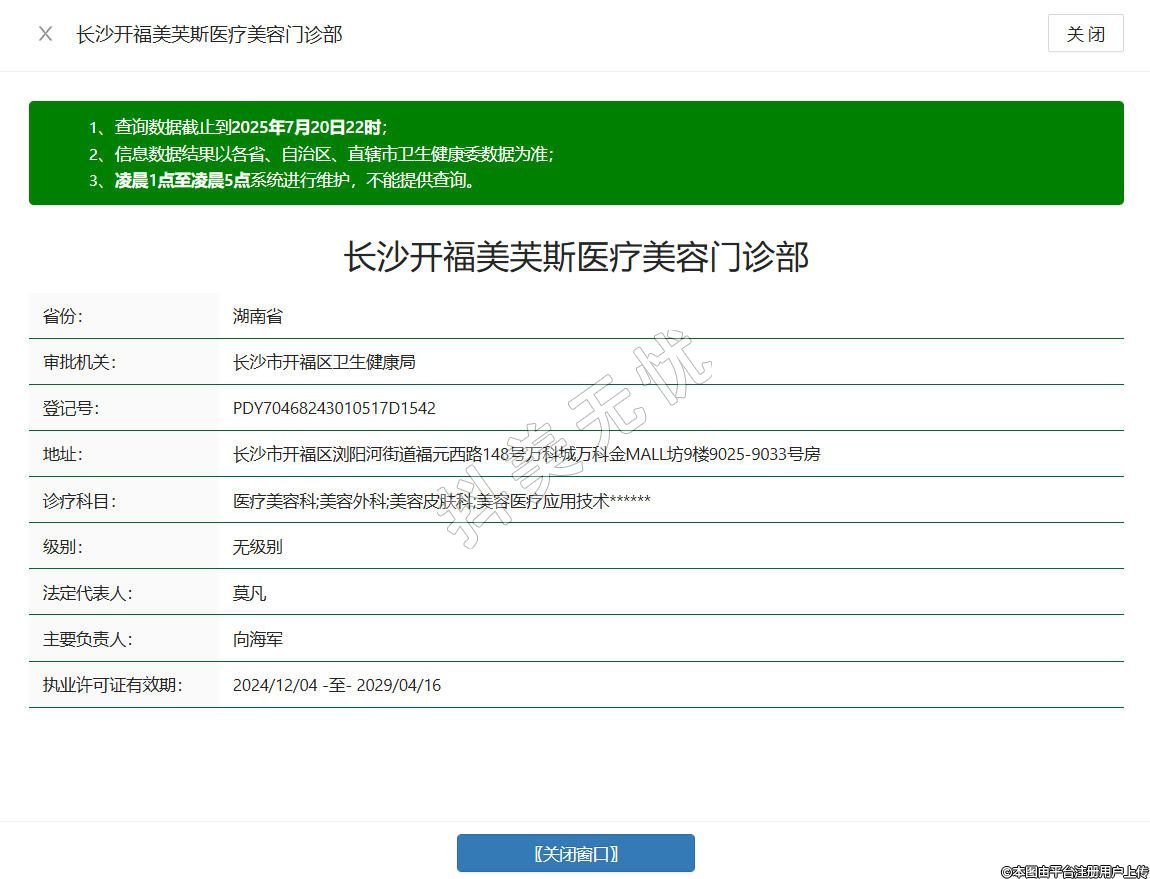
Task: Click the 法定代表人 value 莫凡
Action: (250, 593)
